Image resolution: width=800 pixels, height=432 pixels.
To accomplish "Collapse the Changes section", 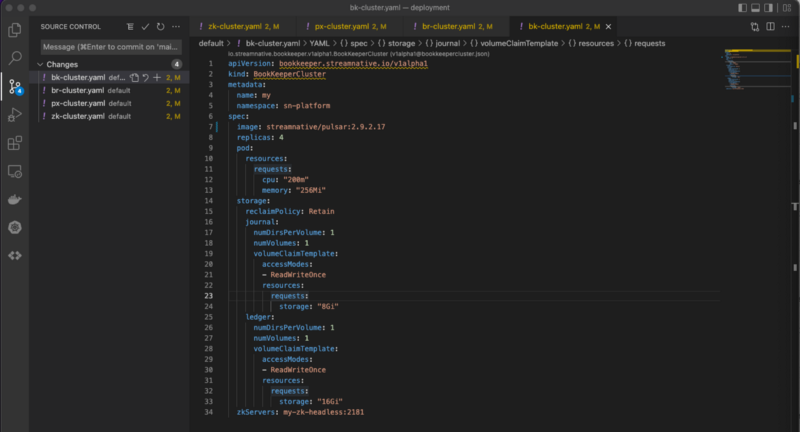I will click(x=40, y=64).
